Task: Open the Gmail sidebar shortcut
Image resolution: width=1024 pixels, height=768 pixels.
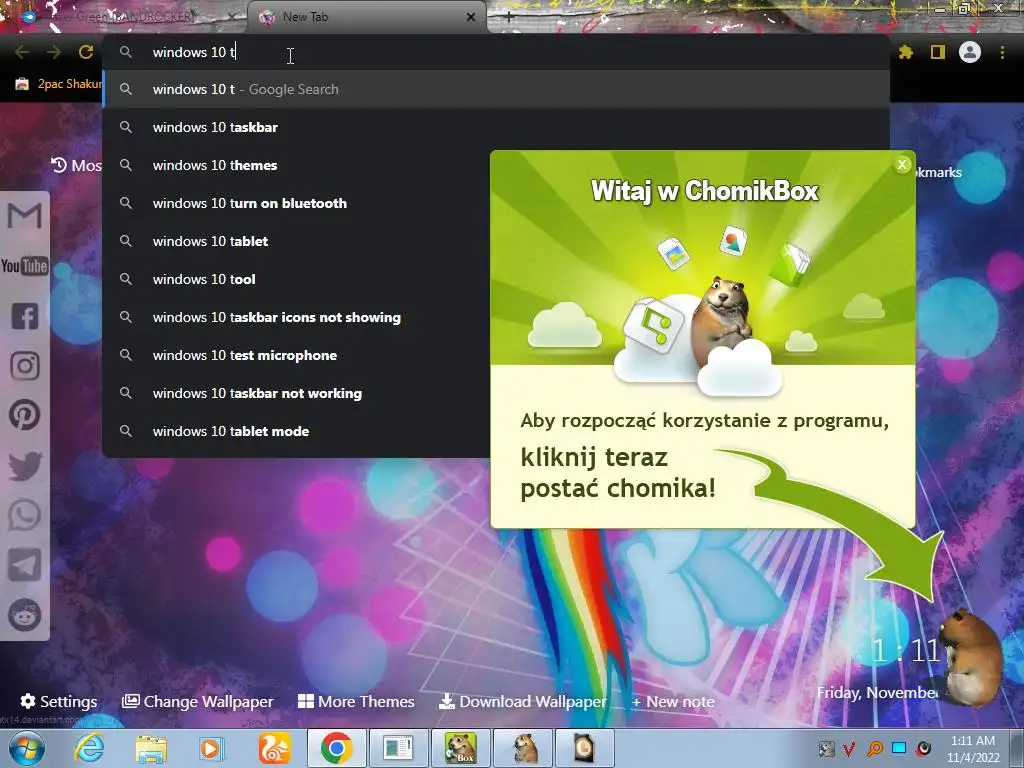Action: coord(25,216)
